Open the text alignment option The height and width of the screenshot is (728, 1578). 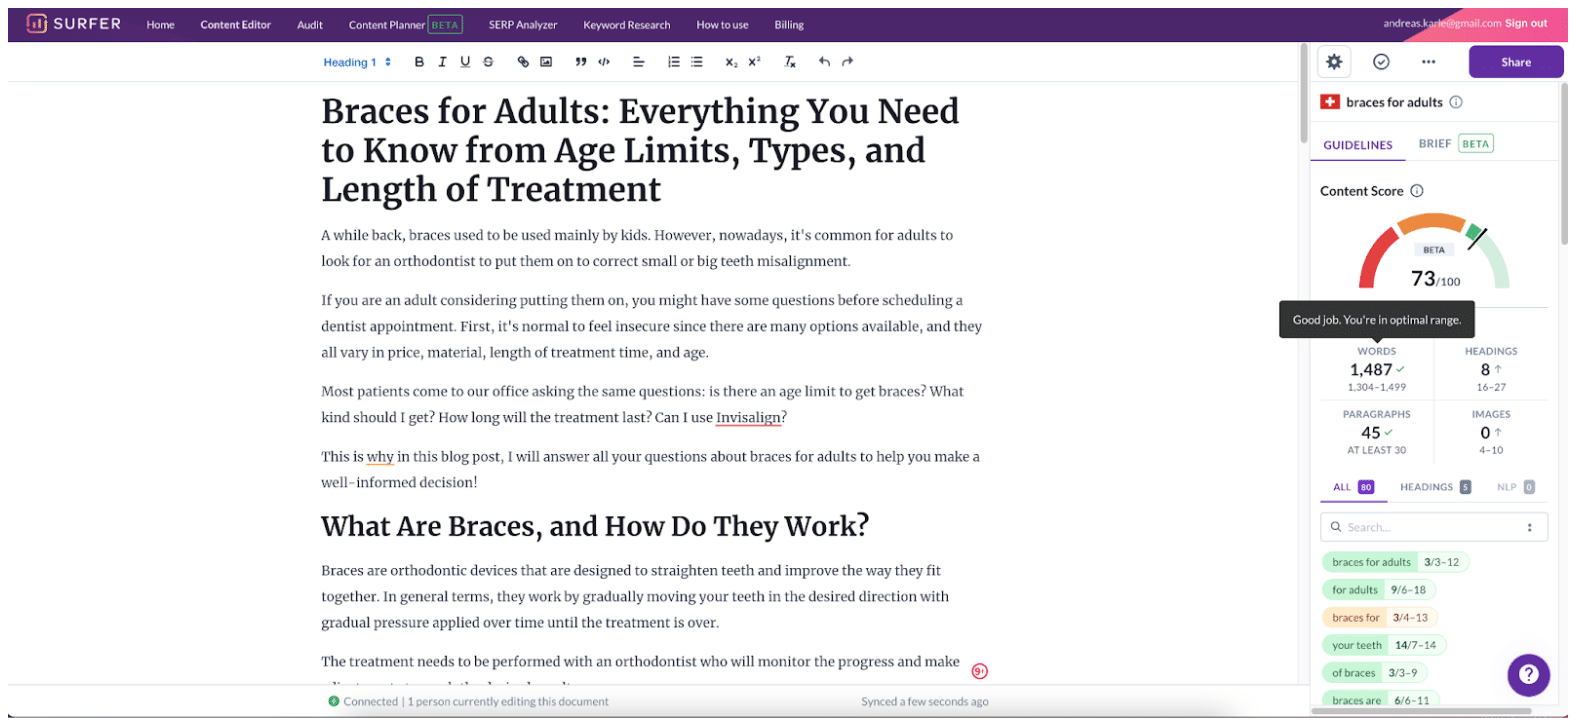click(638, 62)
